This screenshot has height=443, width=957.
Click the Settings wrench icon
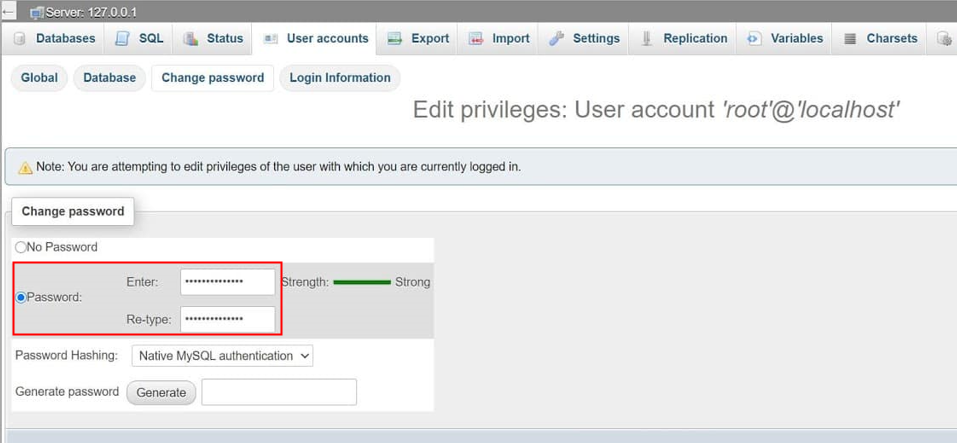coord(556,38)
